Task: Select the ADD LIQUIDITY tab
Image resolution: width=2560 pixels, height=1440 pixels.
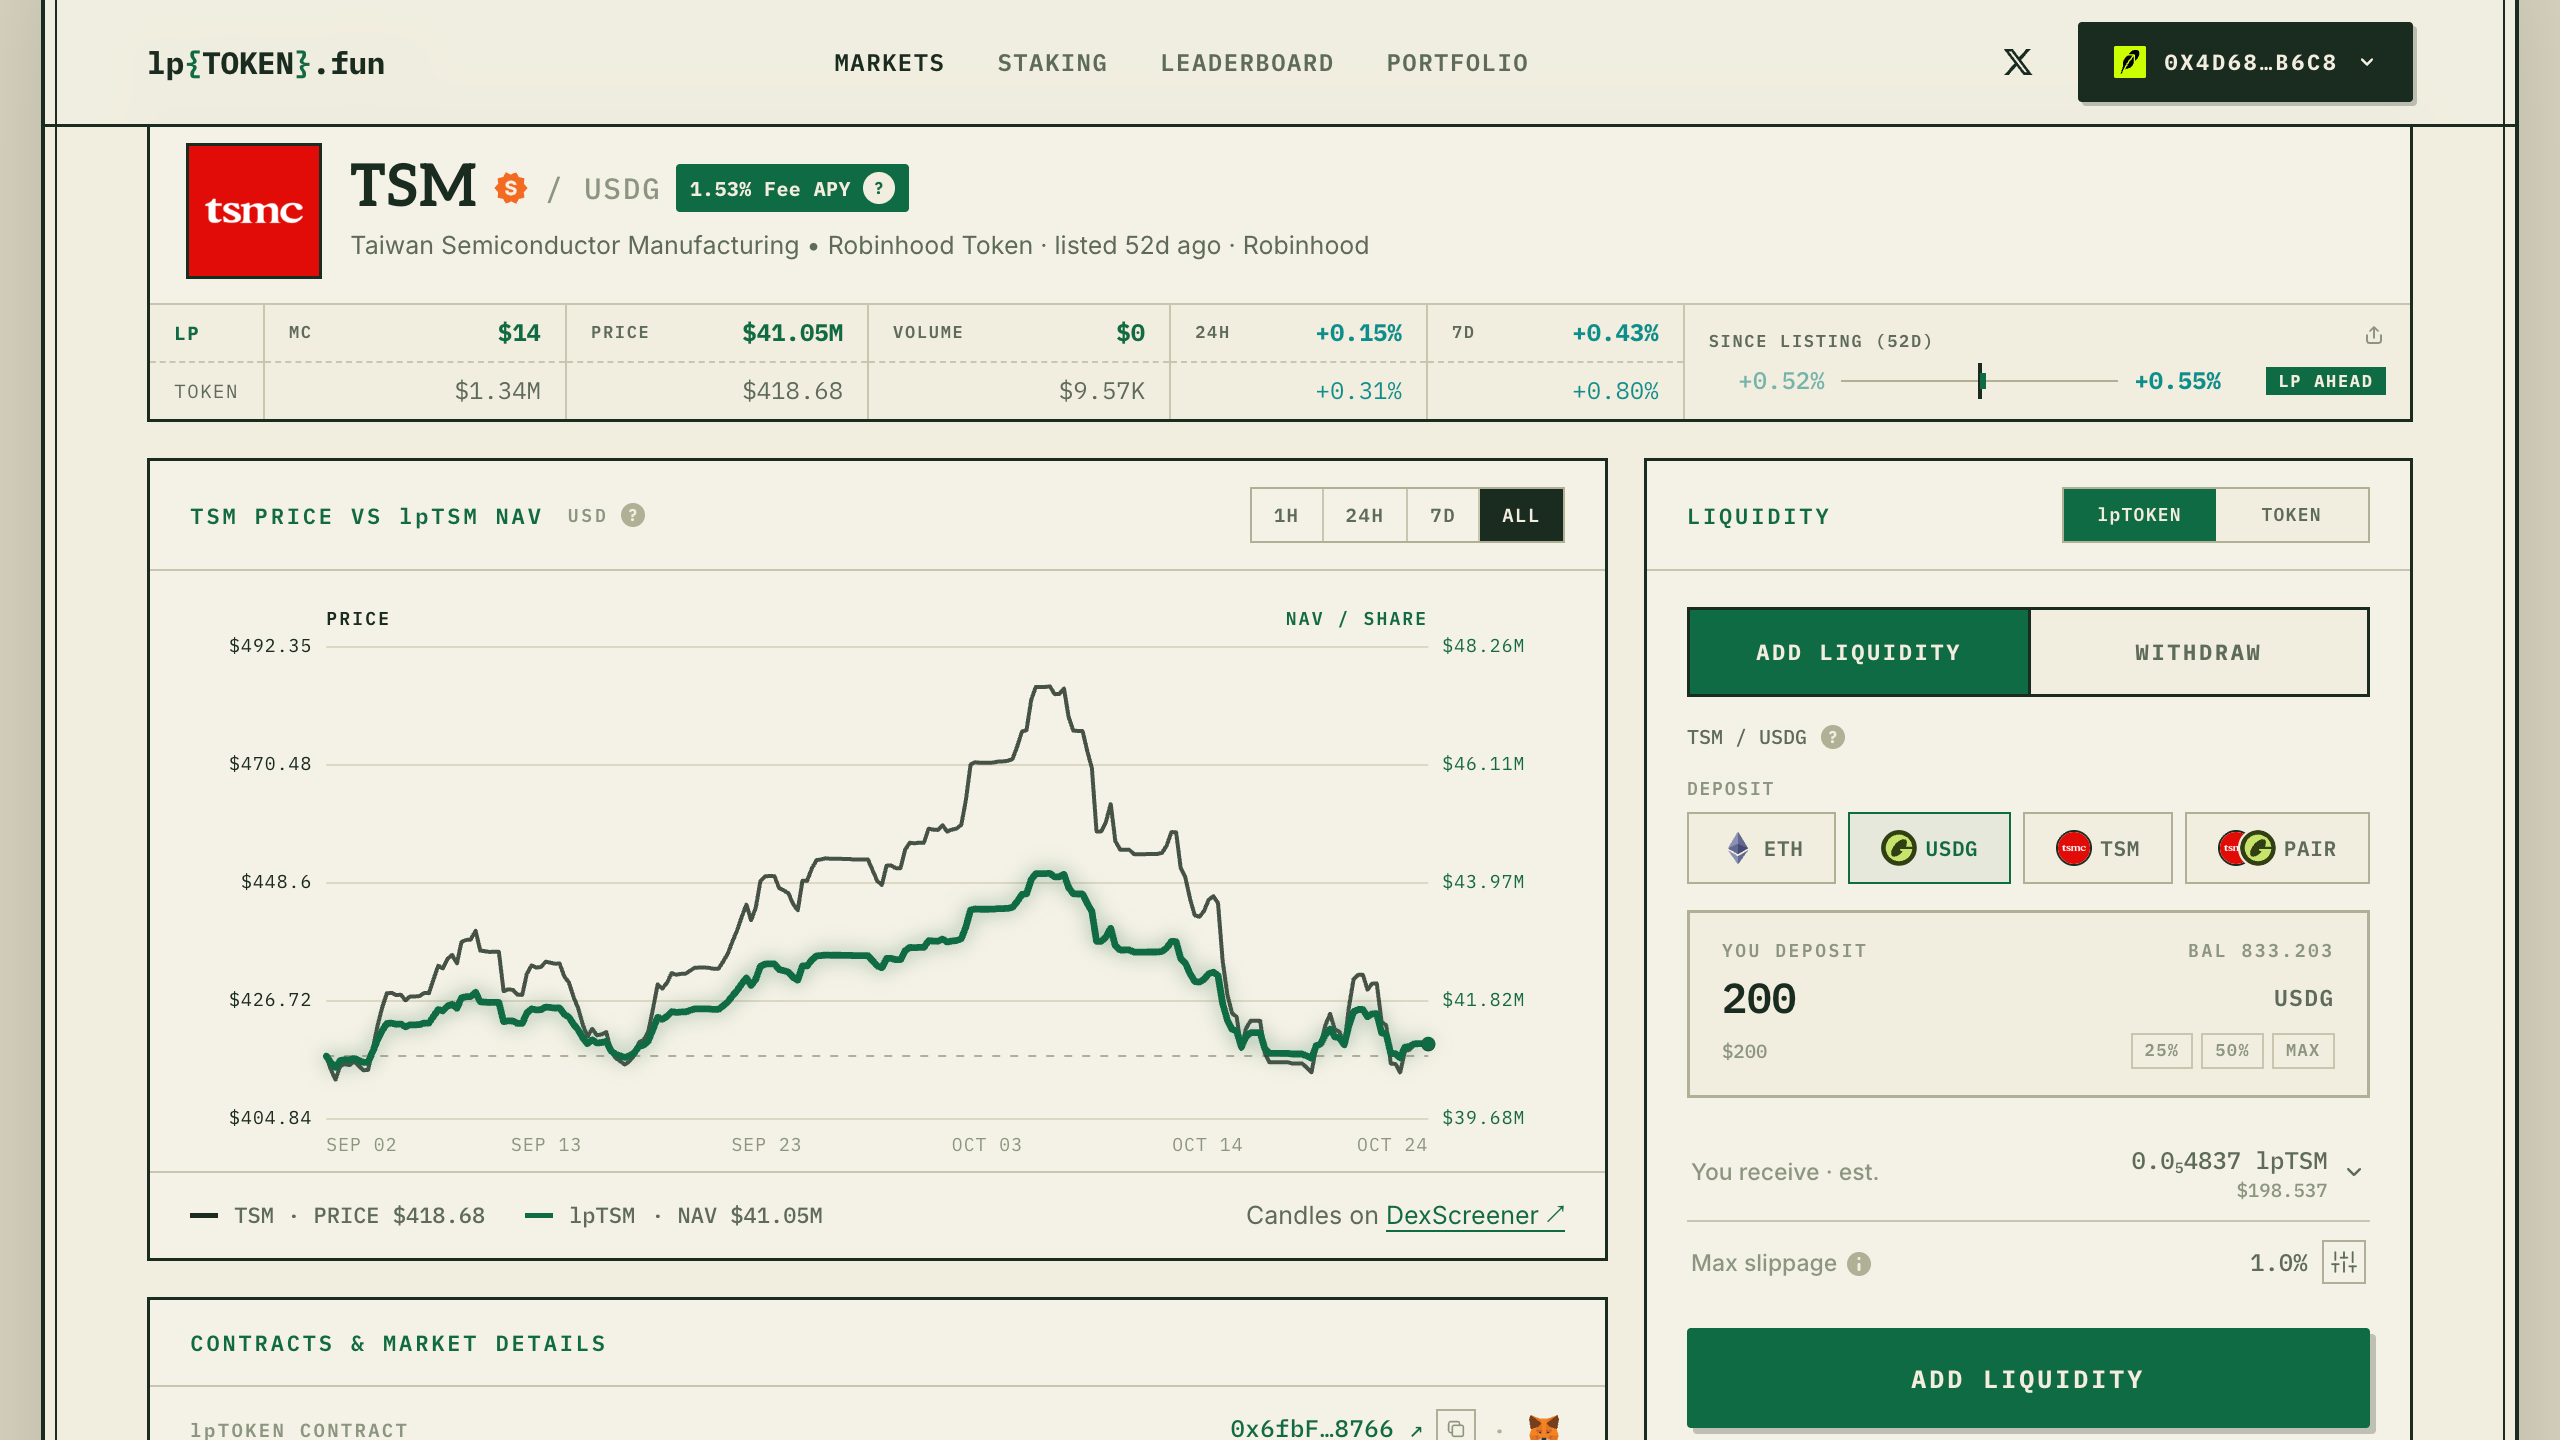Action: (1858, 652)
